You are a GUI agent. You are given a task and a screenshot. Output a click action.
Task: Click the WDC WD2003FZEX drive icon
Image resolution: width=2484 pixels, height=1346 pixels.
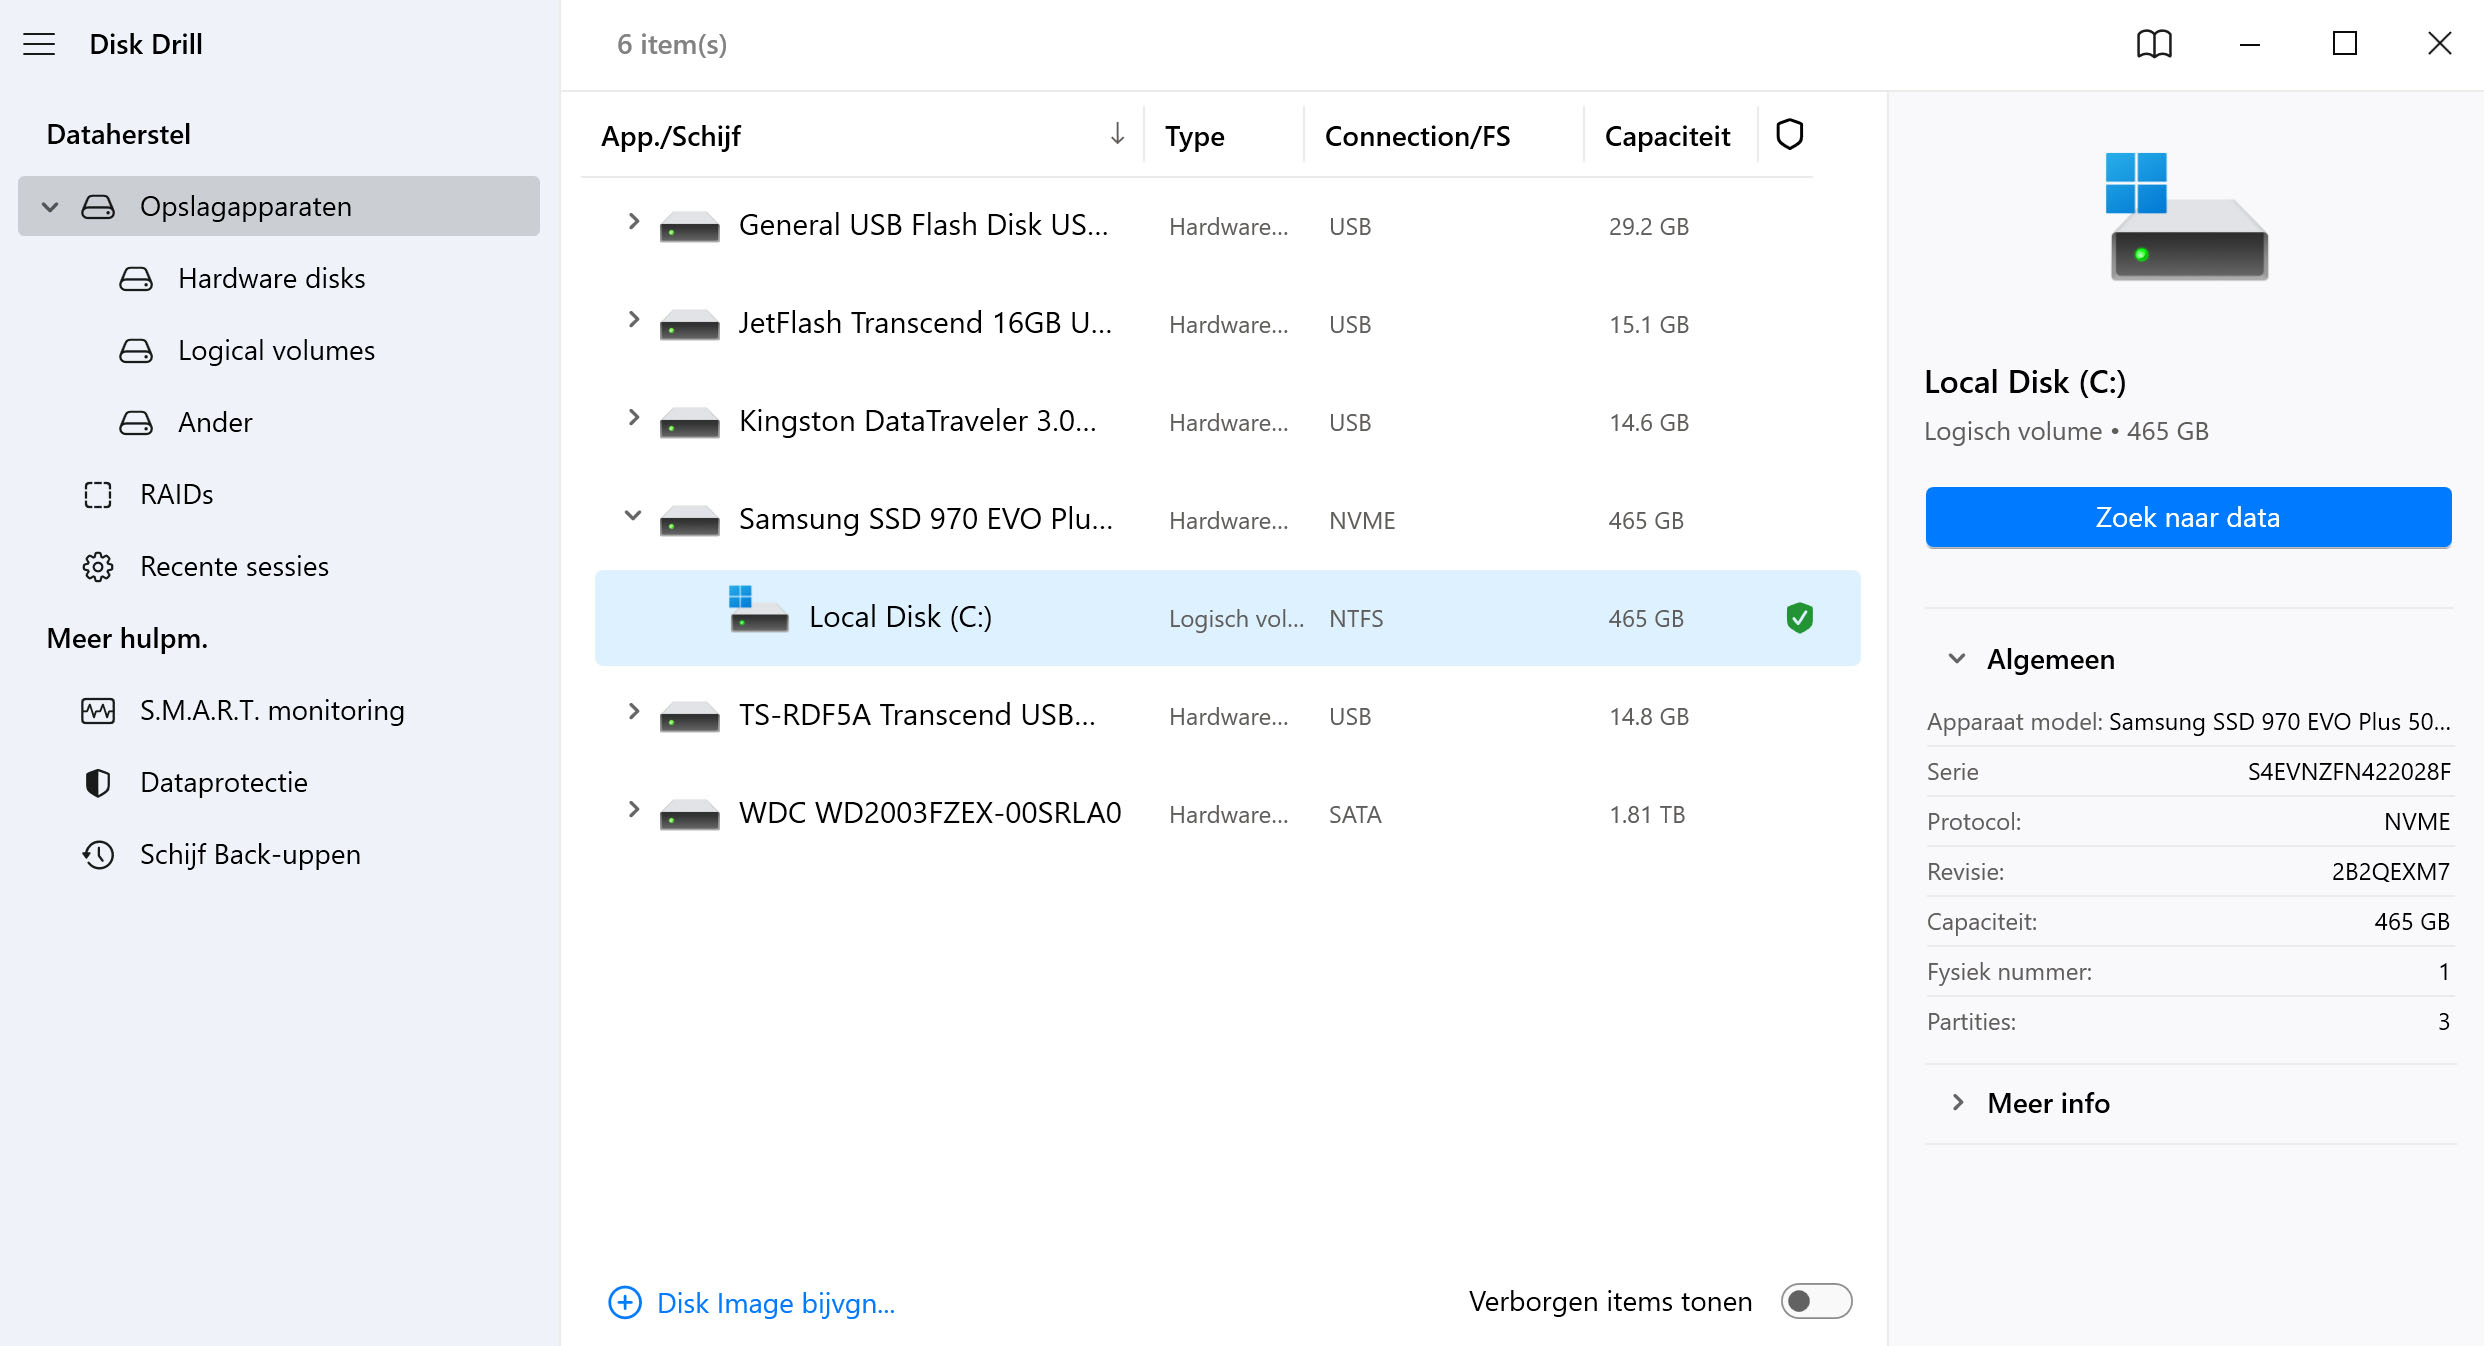[x=689, y=815]
